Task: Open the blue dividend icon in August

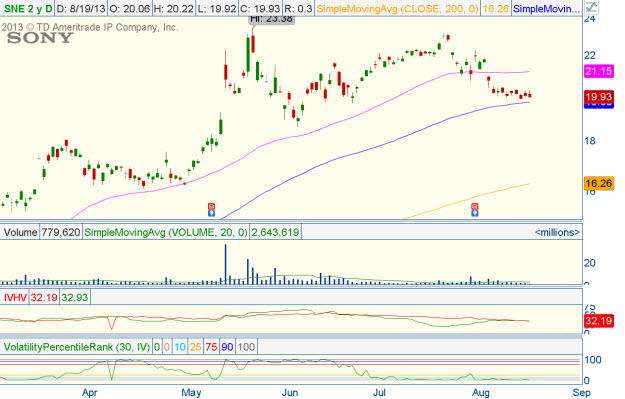Action: click(475, 213)
